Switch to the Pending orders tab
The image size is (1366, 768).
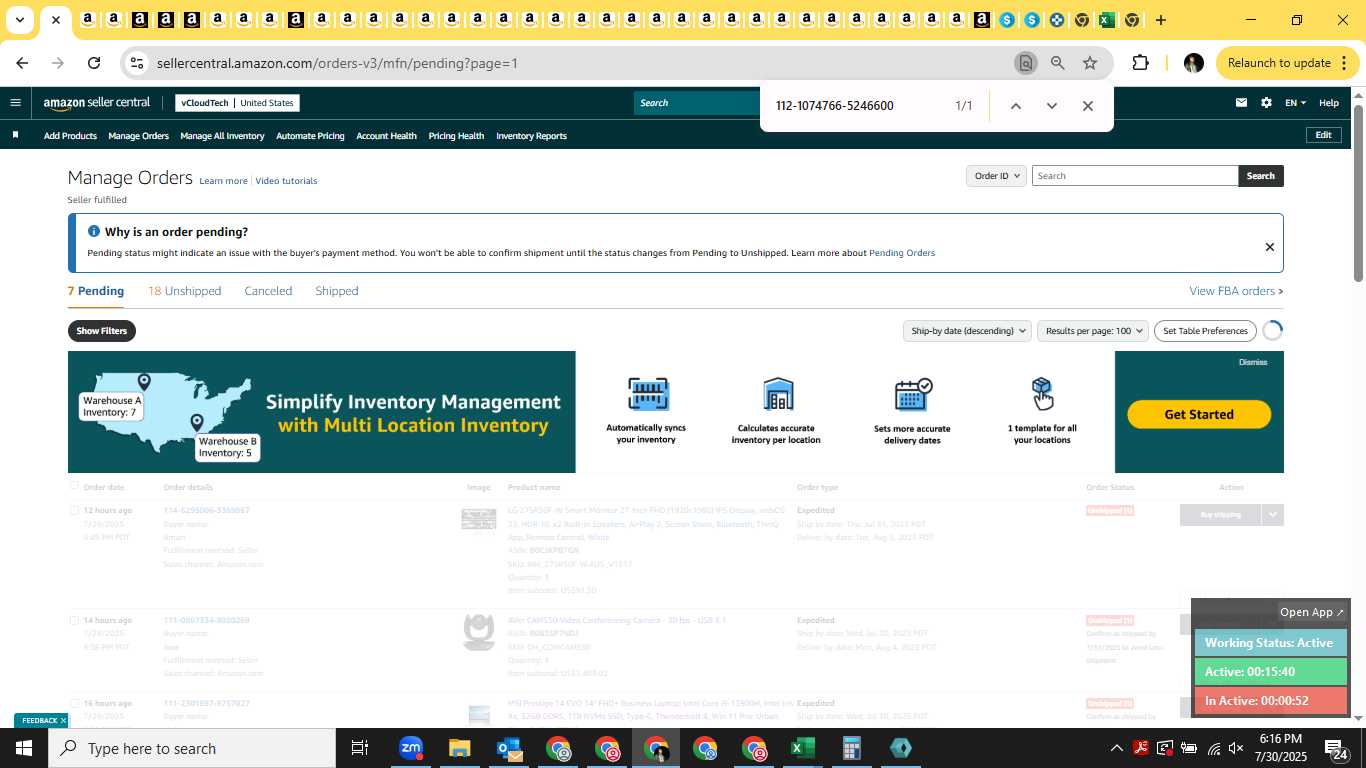click(x=96, y=291)
